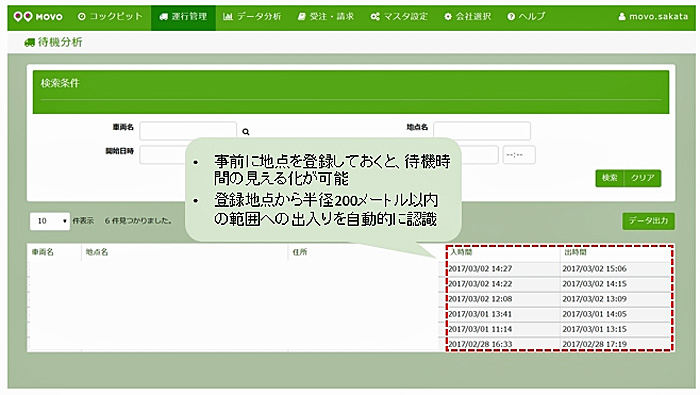Viewport: 700px width, 395px height.
Task: Click the 検索 button
Action: [609, 178]
